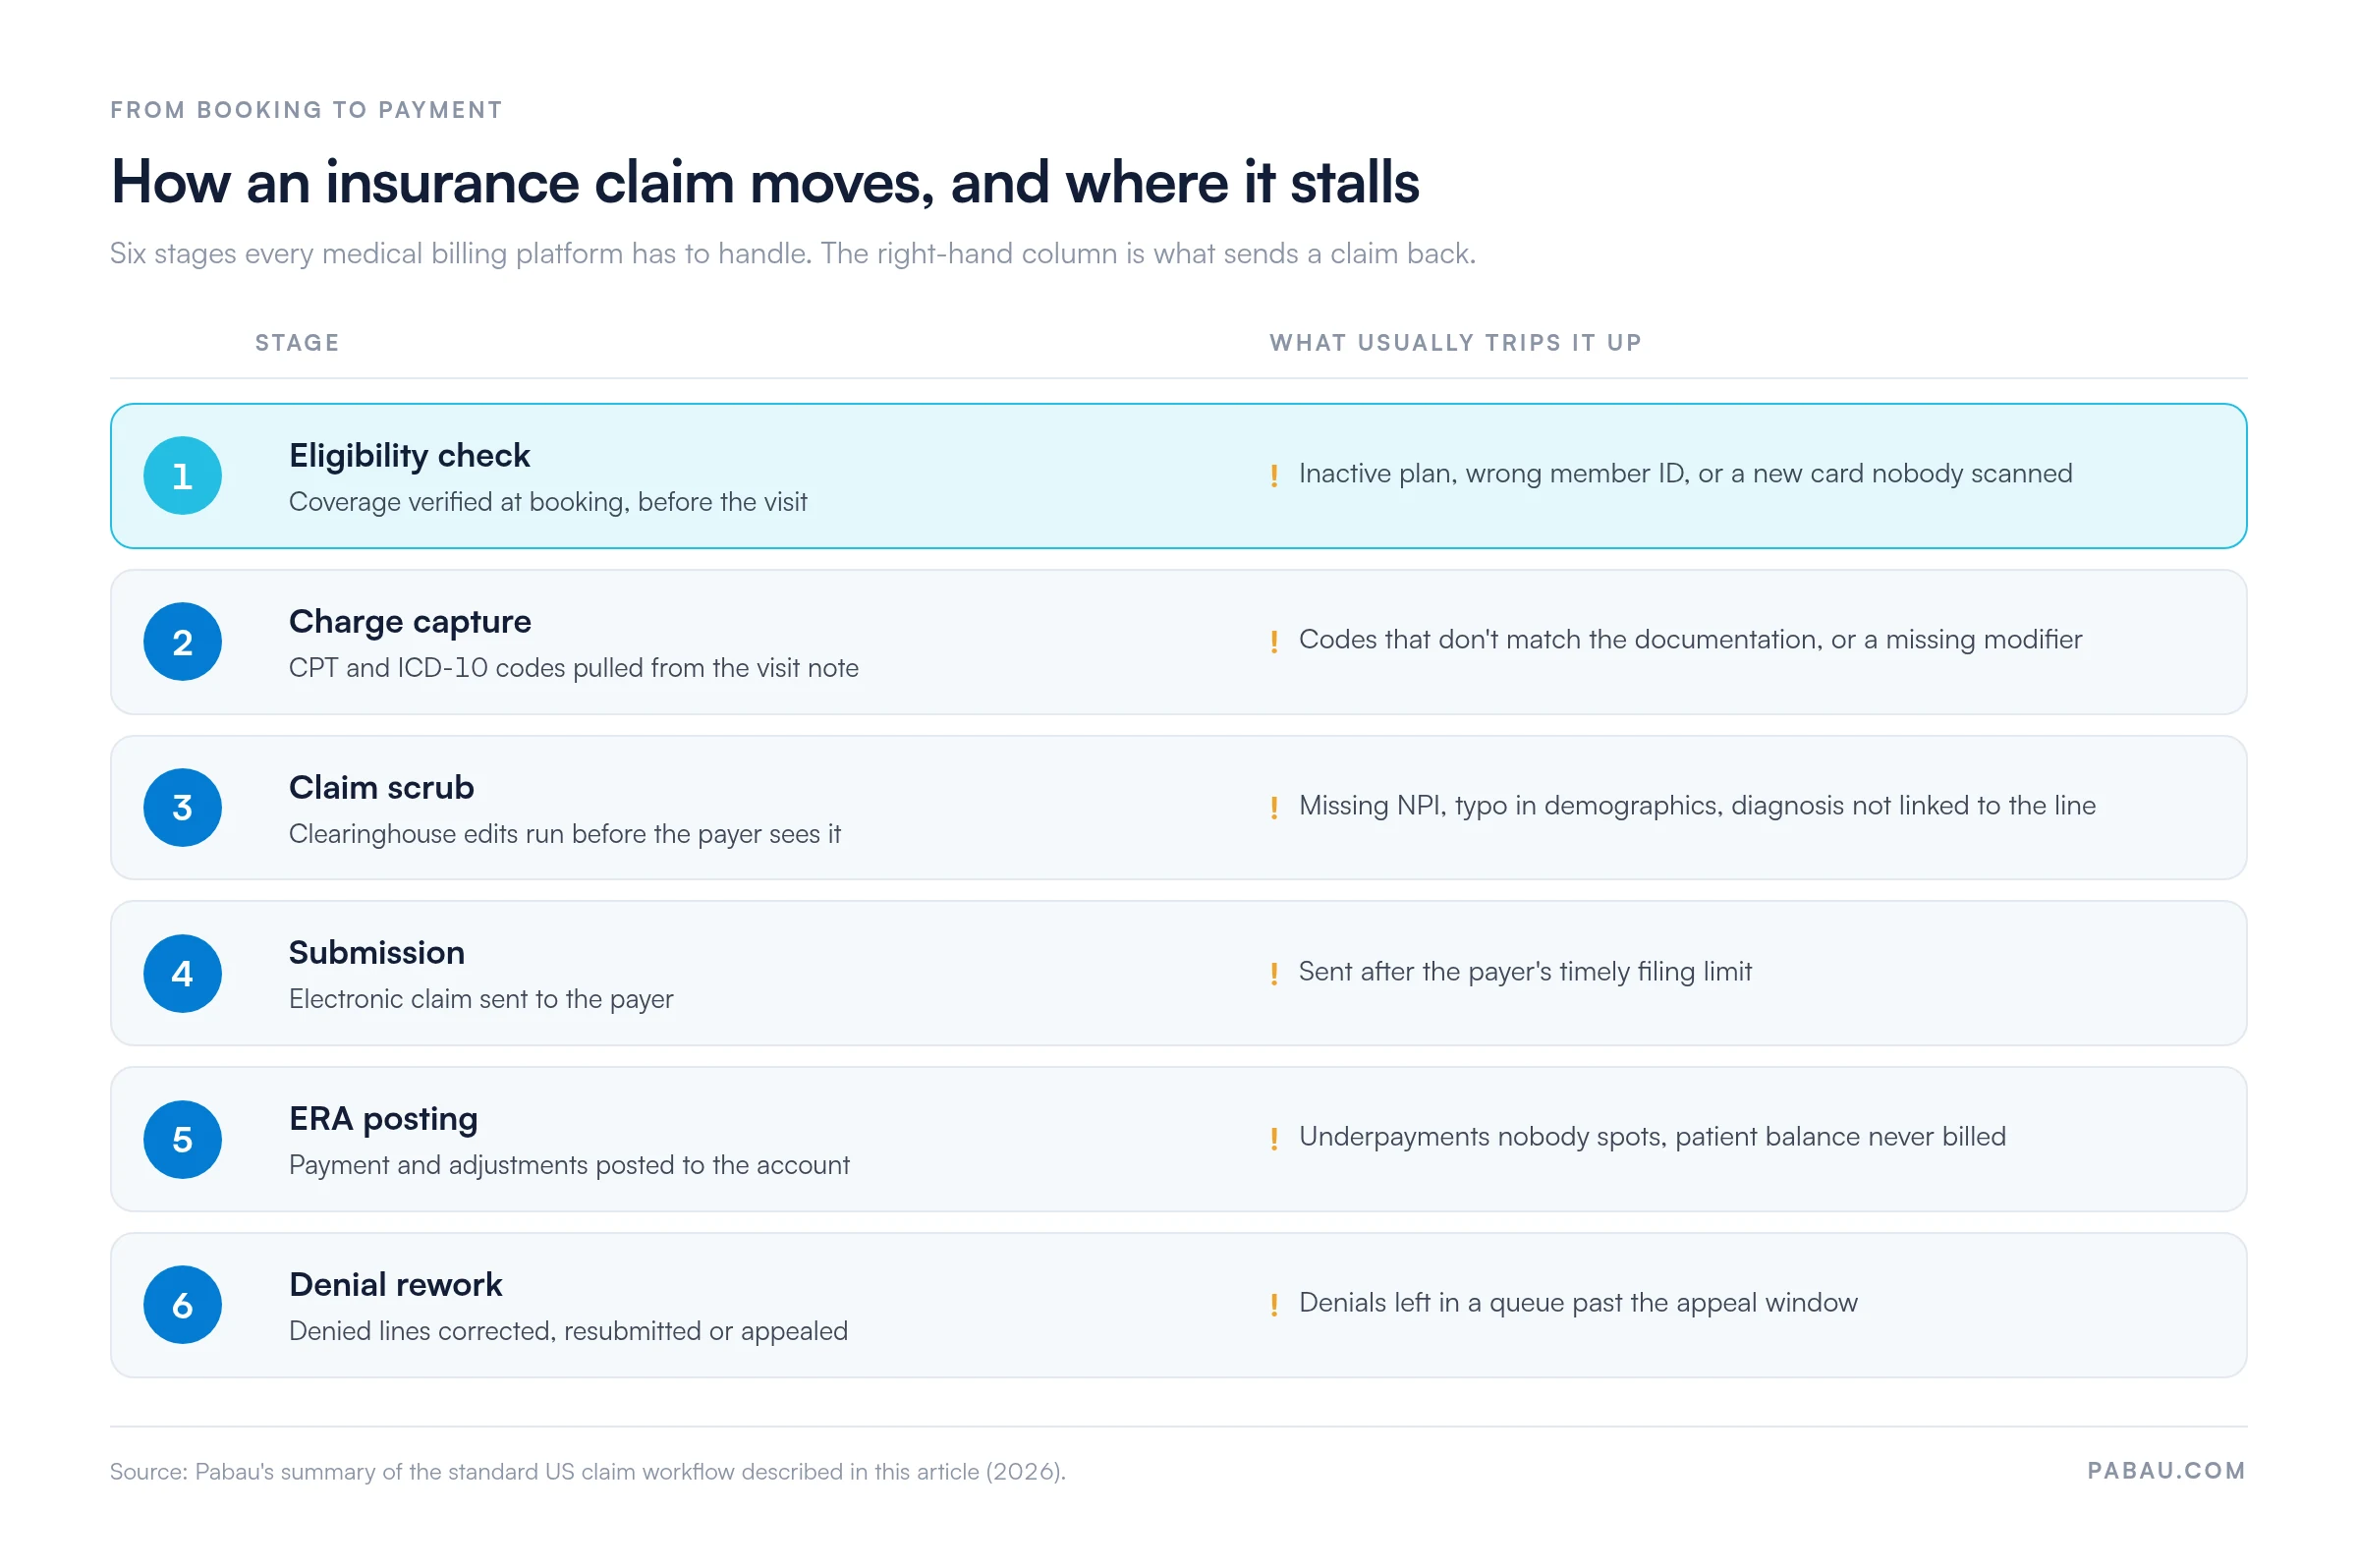2358x1568 pixels.
Task: Click the 'STAGE' column header
Action: (297, 343)
